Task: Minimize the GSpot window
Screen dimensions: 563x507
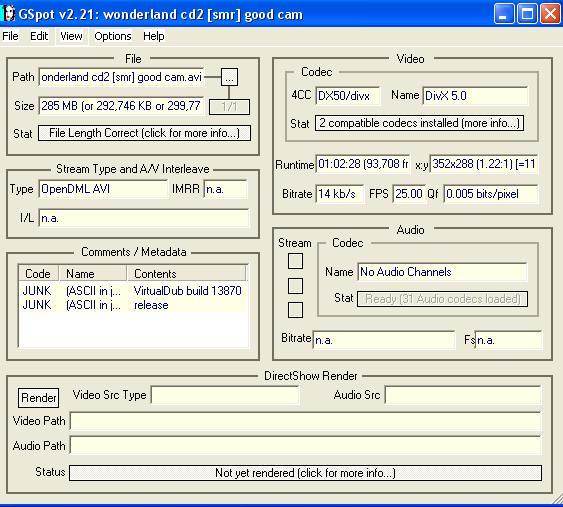Action: coord(504,14)
